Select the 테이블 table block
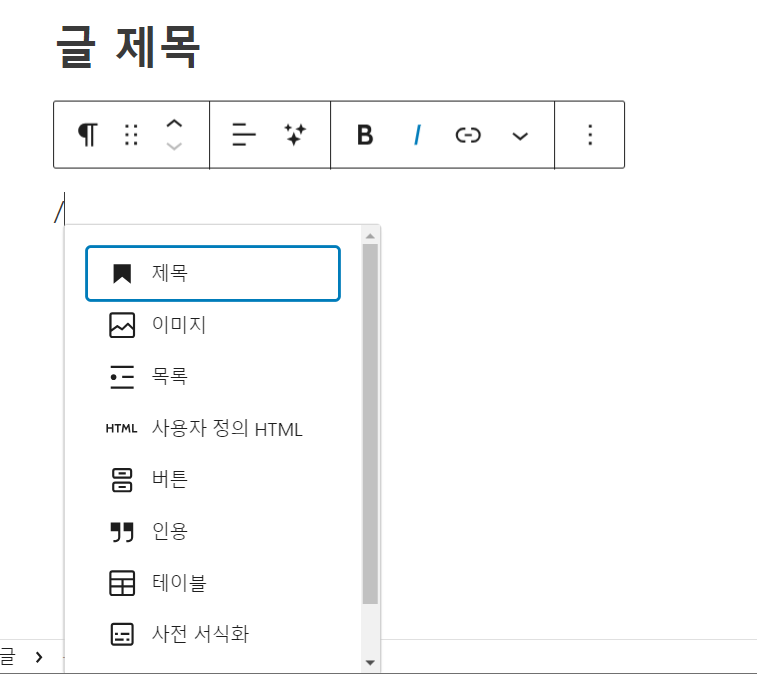Viewport: 757px width, 674px height. coord(213,583)
